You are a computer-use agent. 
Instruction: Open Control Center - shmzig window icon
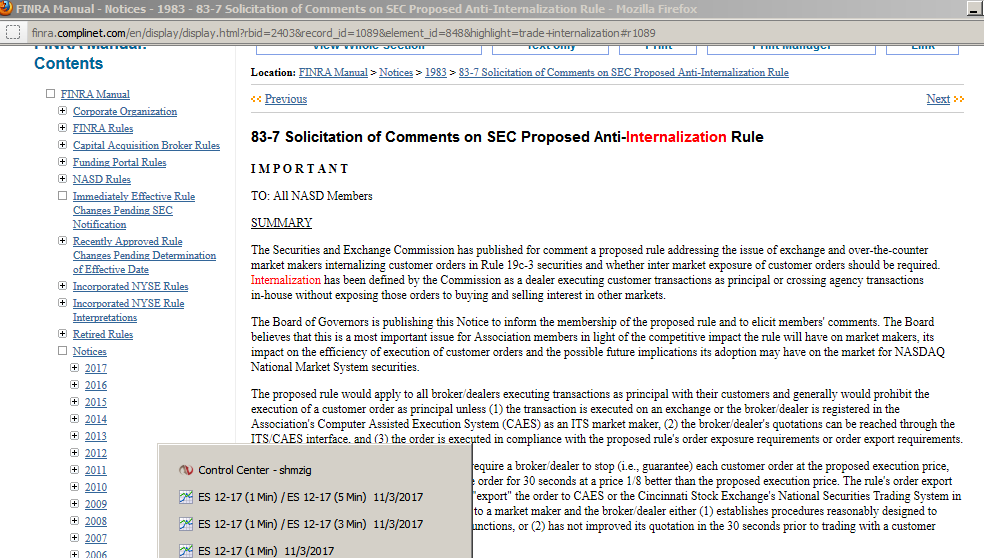(x=186, y=470)
